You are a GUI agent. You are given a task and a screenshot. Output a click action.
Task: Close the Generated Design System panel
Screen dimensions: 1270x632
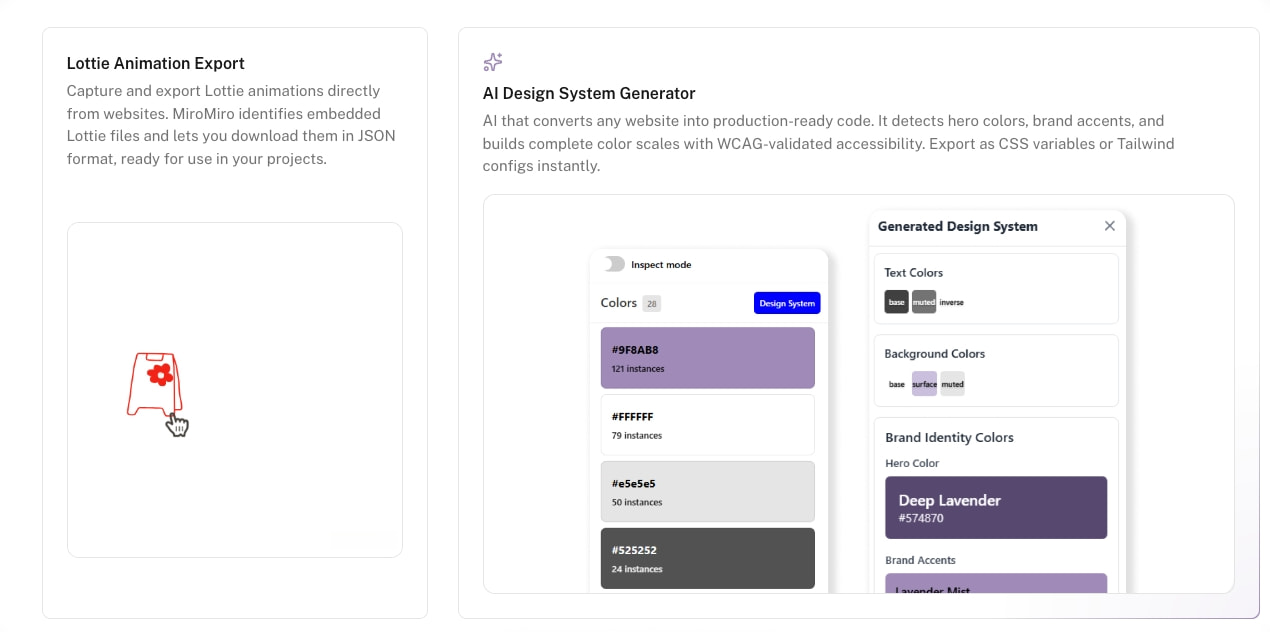[1109, 226]
